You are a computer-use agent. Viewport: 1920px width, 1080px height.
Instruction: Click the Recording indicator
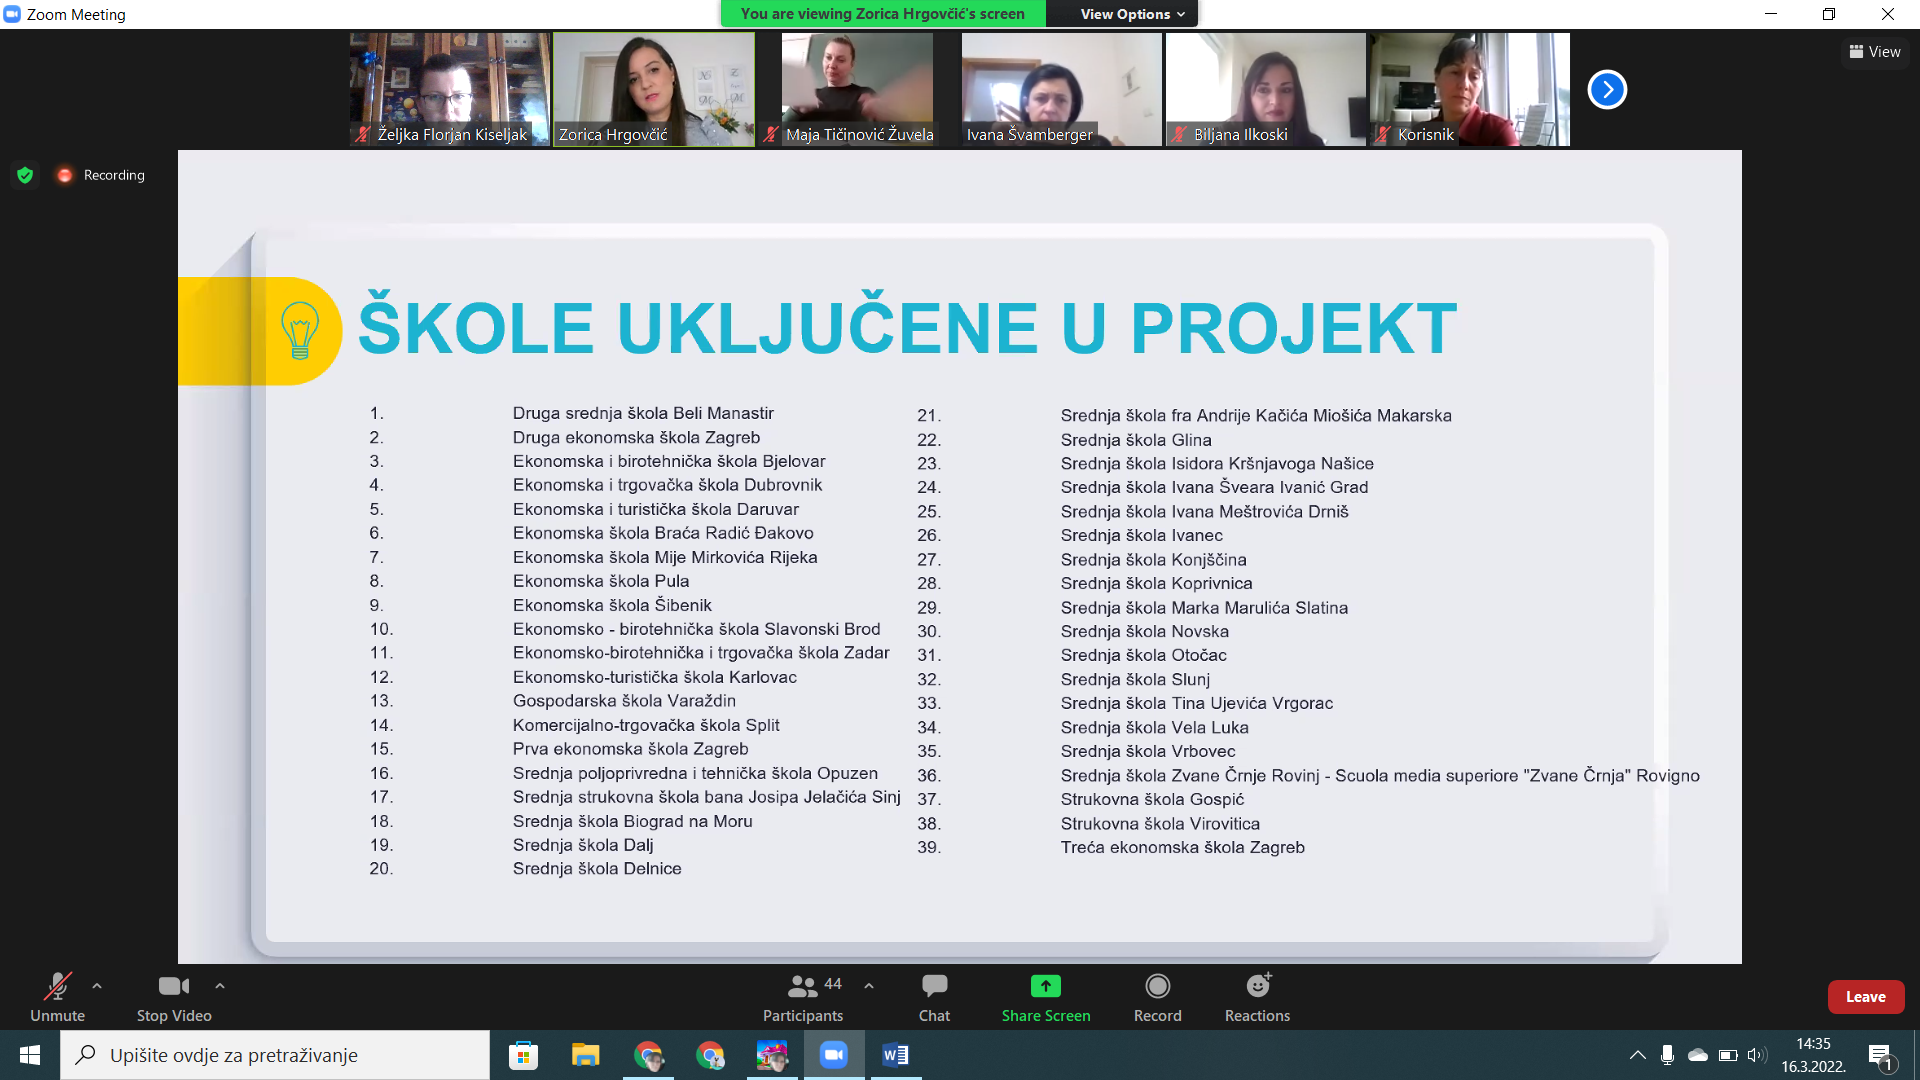point(101,175)
